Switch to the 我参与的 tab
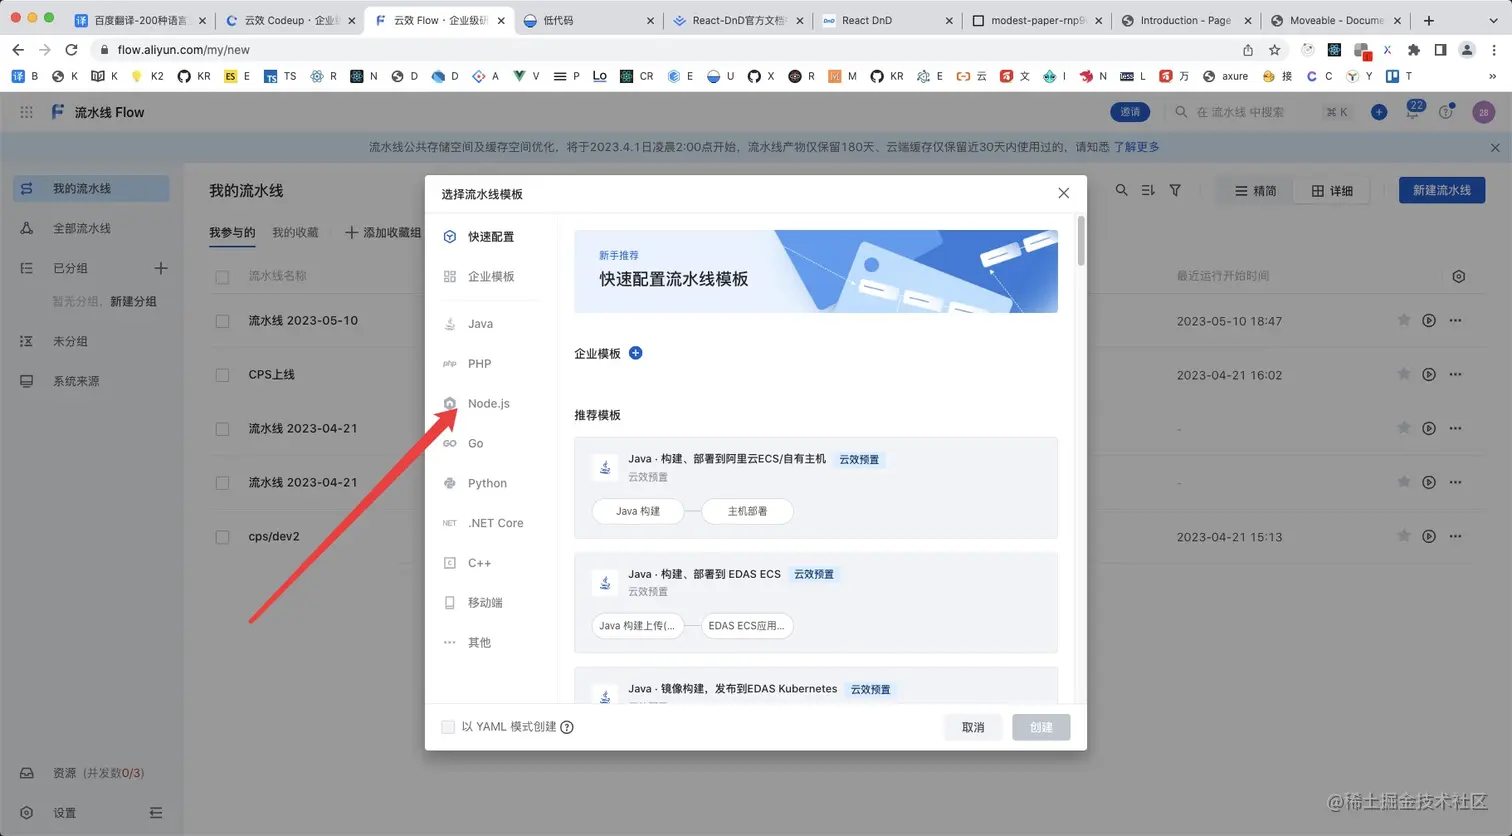This screenshot has width=1512, height=836. pos(232,233)
